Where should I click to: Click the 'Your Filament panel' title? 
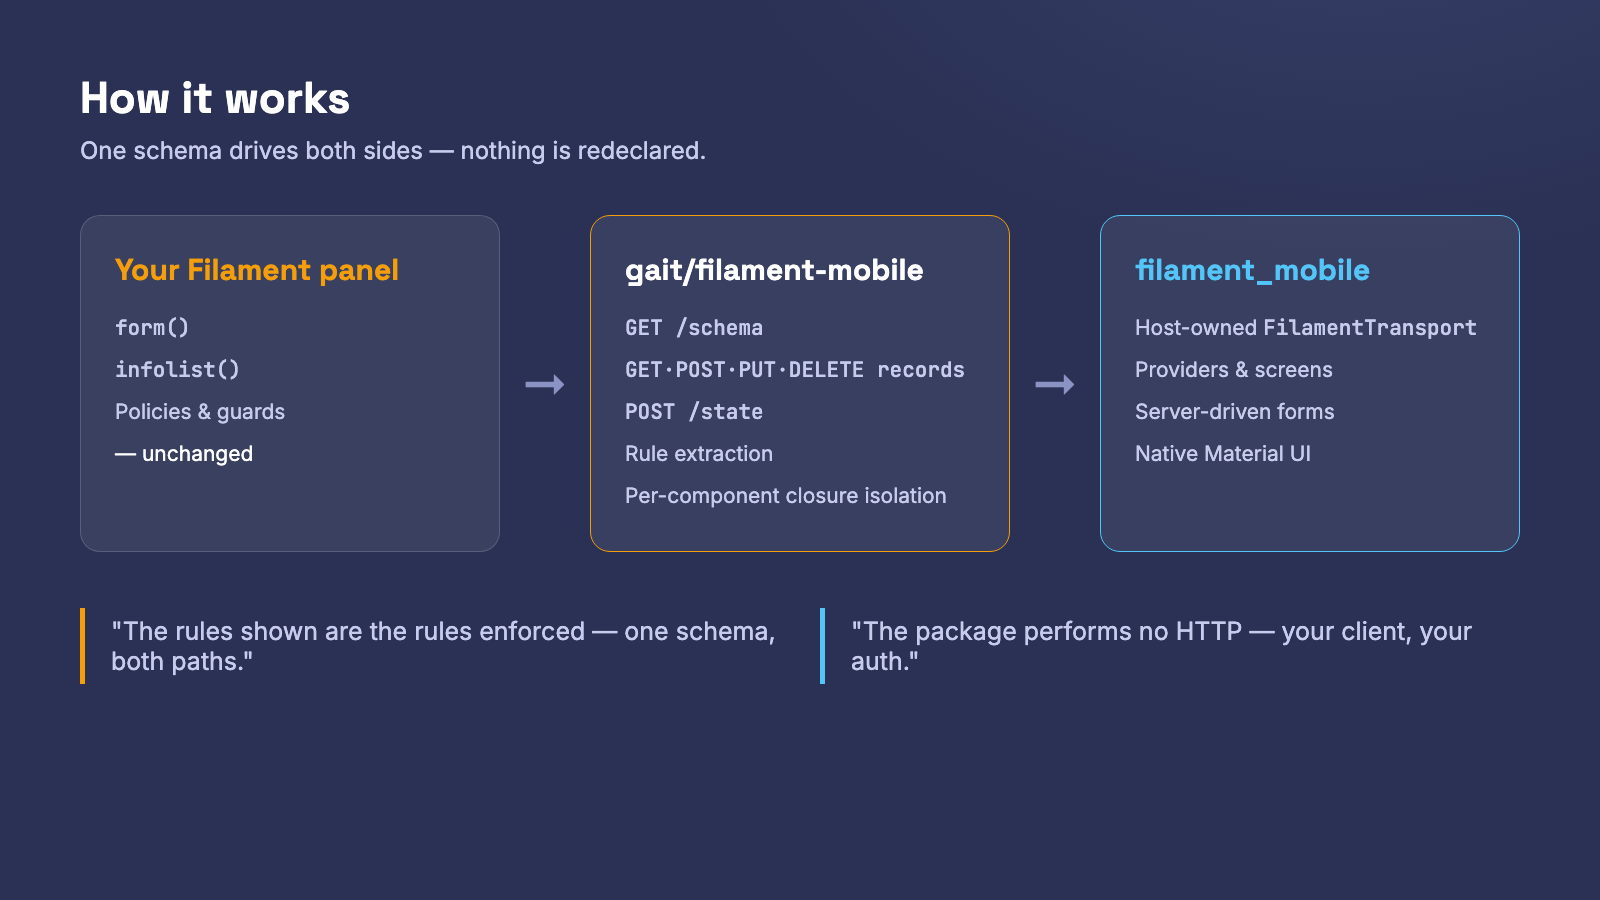tap(257, 270)
